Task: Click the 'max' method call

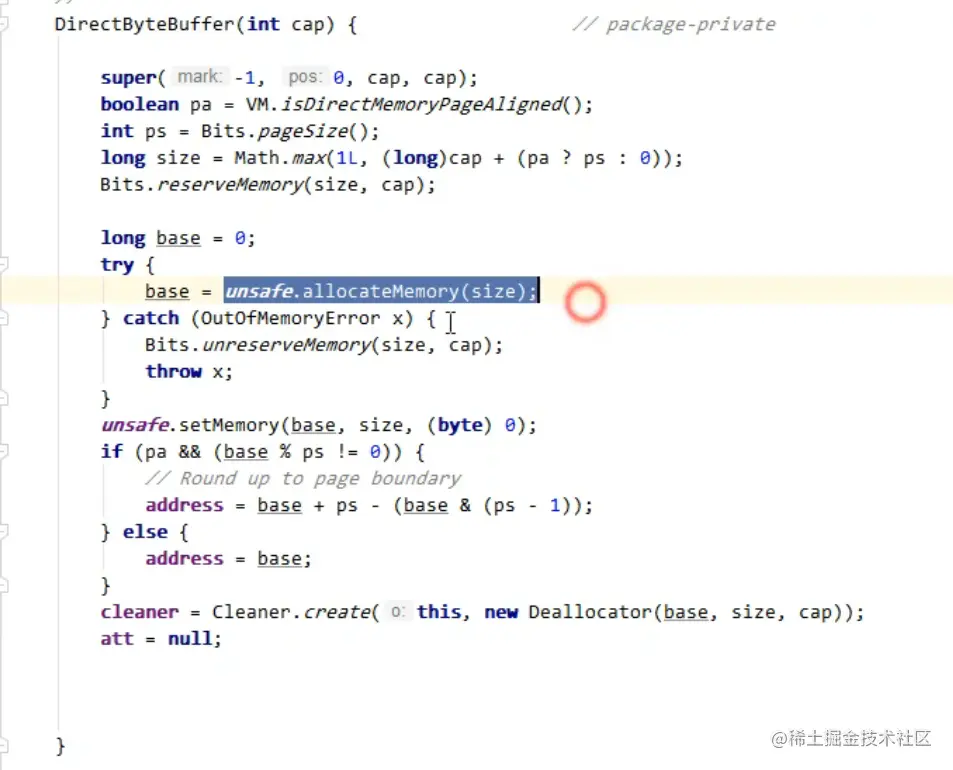Action: (x=309, y=158)
